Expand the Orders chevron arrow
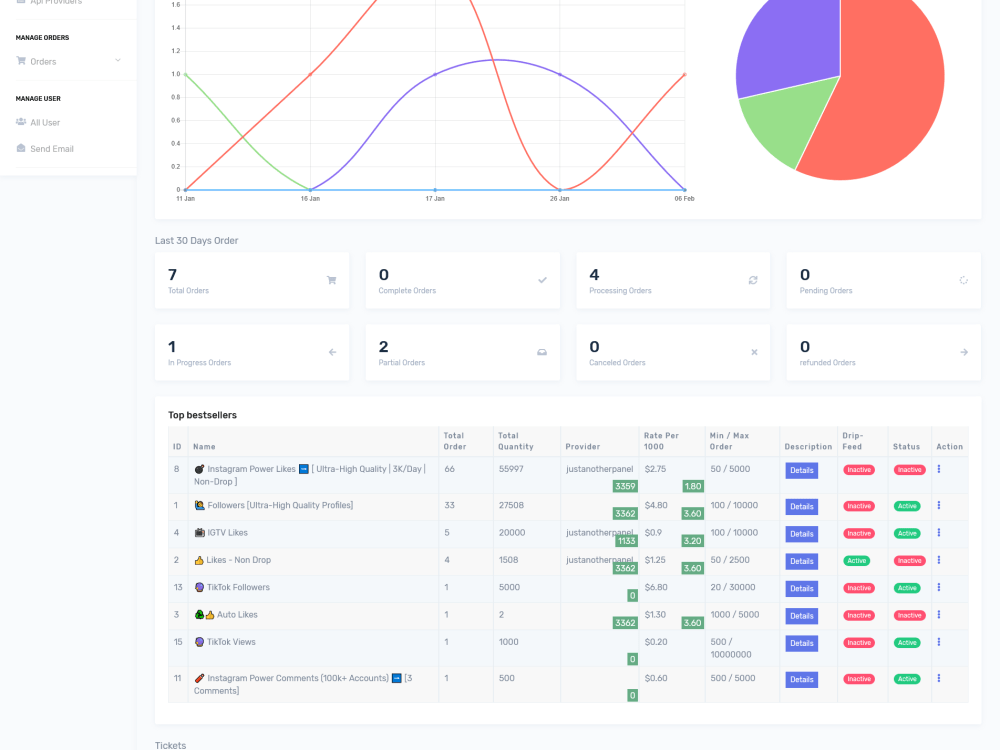The height and width of the screenshot is (750, 1000). (117, 61)
